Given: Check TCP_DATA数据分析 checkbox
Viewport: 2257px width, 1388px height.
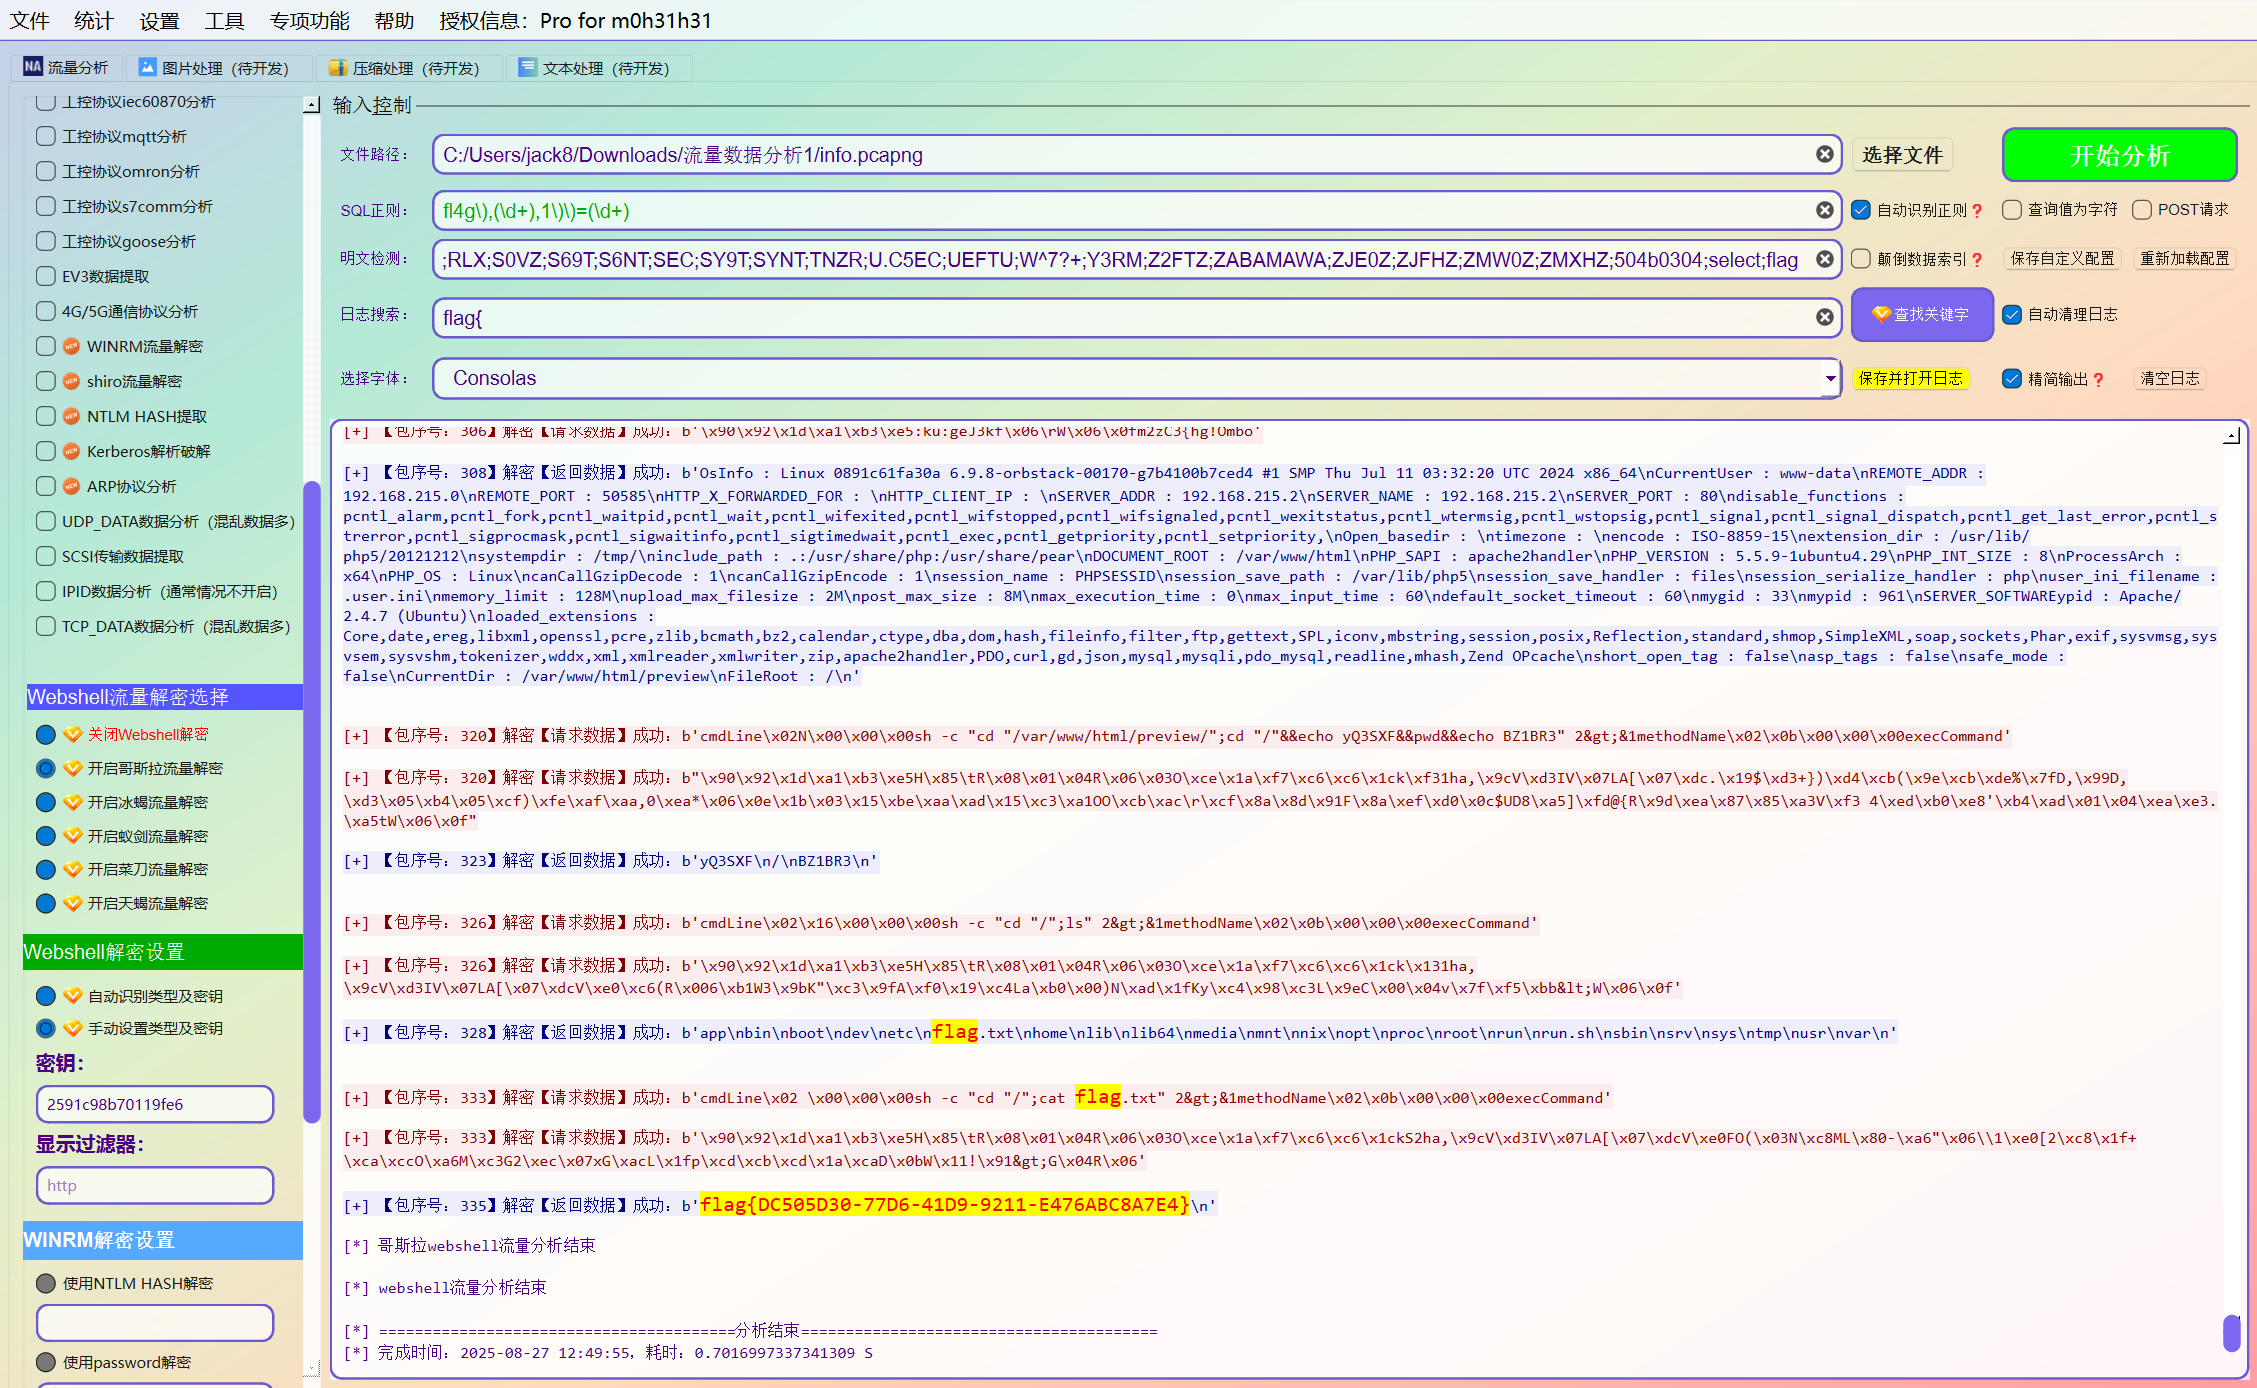Looking at the screenshot, I should coord(45,626).
